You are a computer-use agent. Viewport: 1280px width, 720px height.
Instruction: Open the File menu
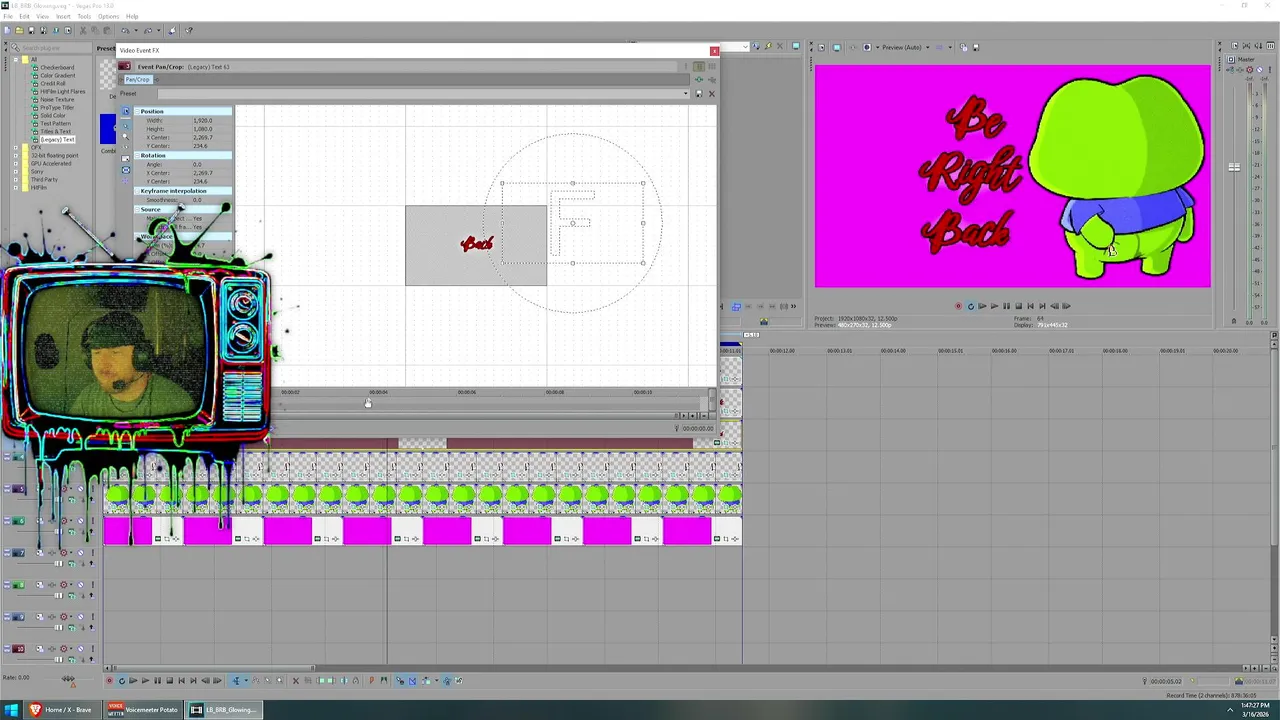[x=8, y=16]
